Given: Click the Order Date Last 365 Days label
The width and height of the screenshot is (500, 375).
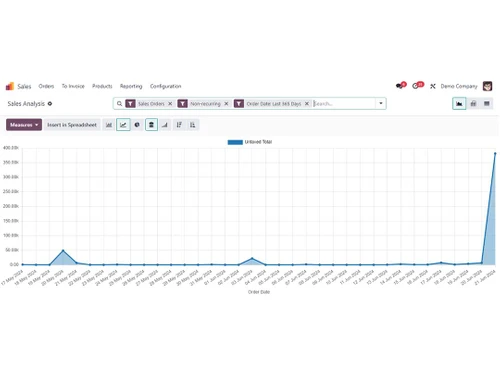Looking at the screenshot, I should click(274, 104).
